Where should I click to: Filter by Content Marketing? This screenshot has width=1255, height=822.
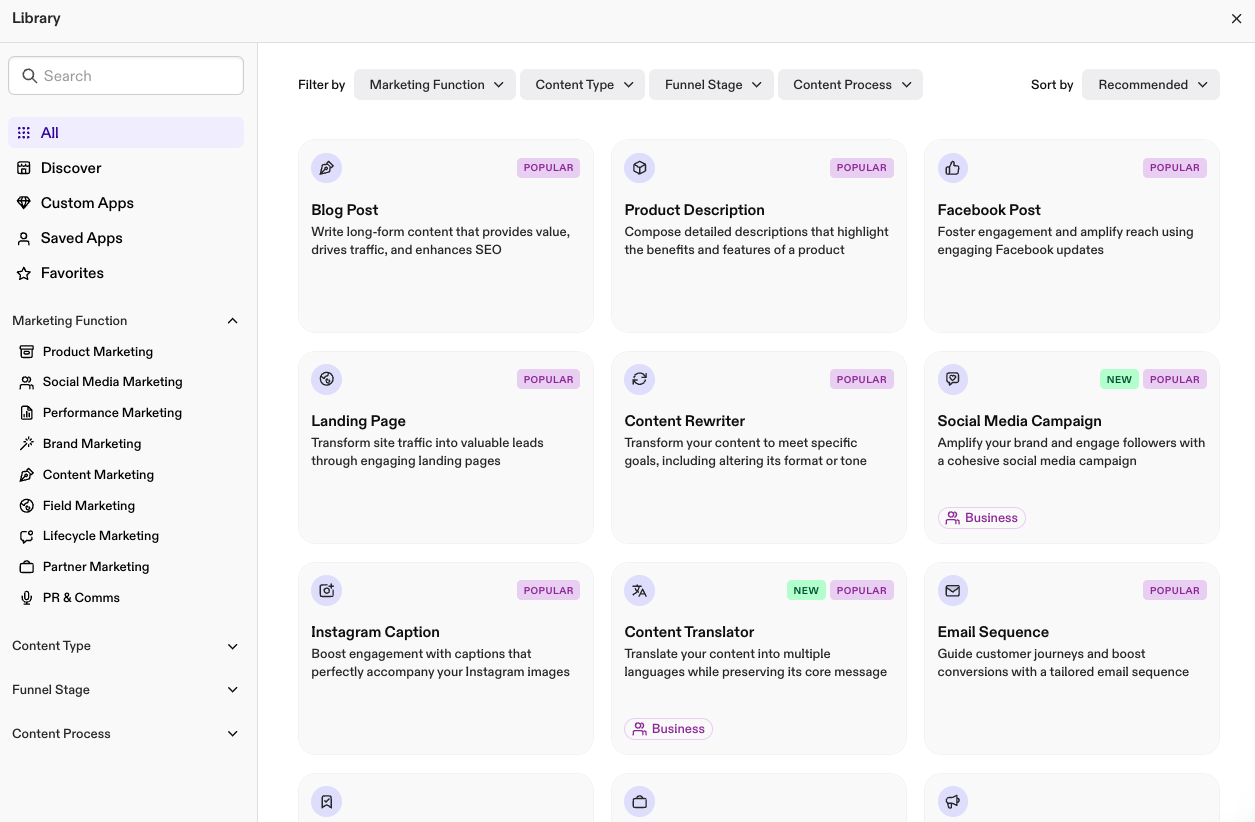[x=98, y=475]
